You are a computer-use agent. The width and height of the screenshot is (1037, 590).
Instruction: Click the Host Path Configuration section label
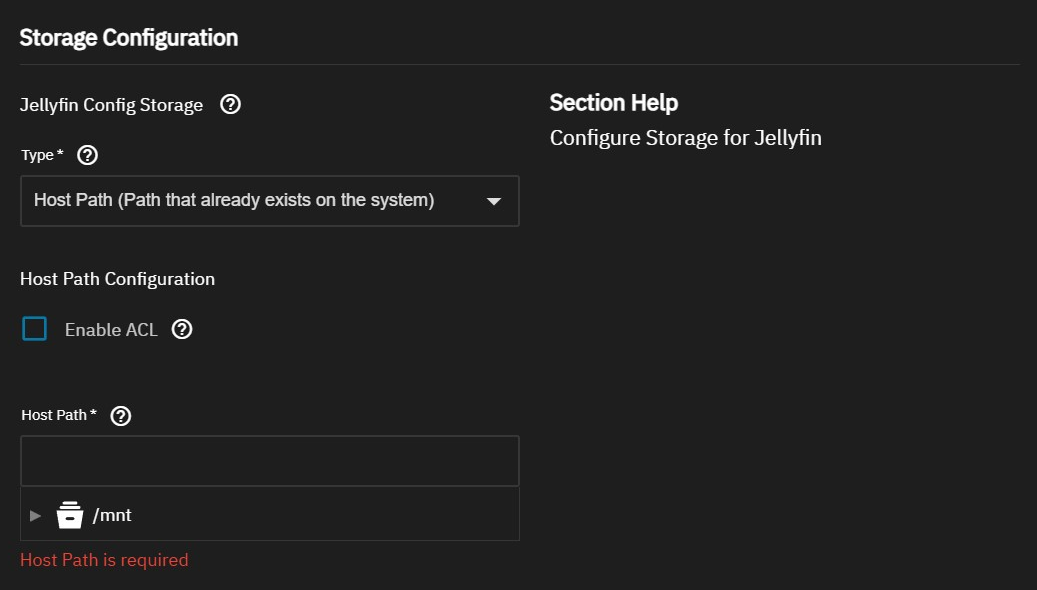click(117, 278)
